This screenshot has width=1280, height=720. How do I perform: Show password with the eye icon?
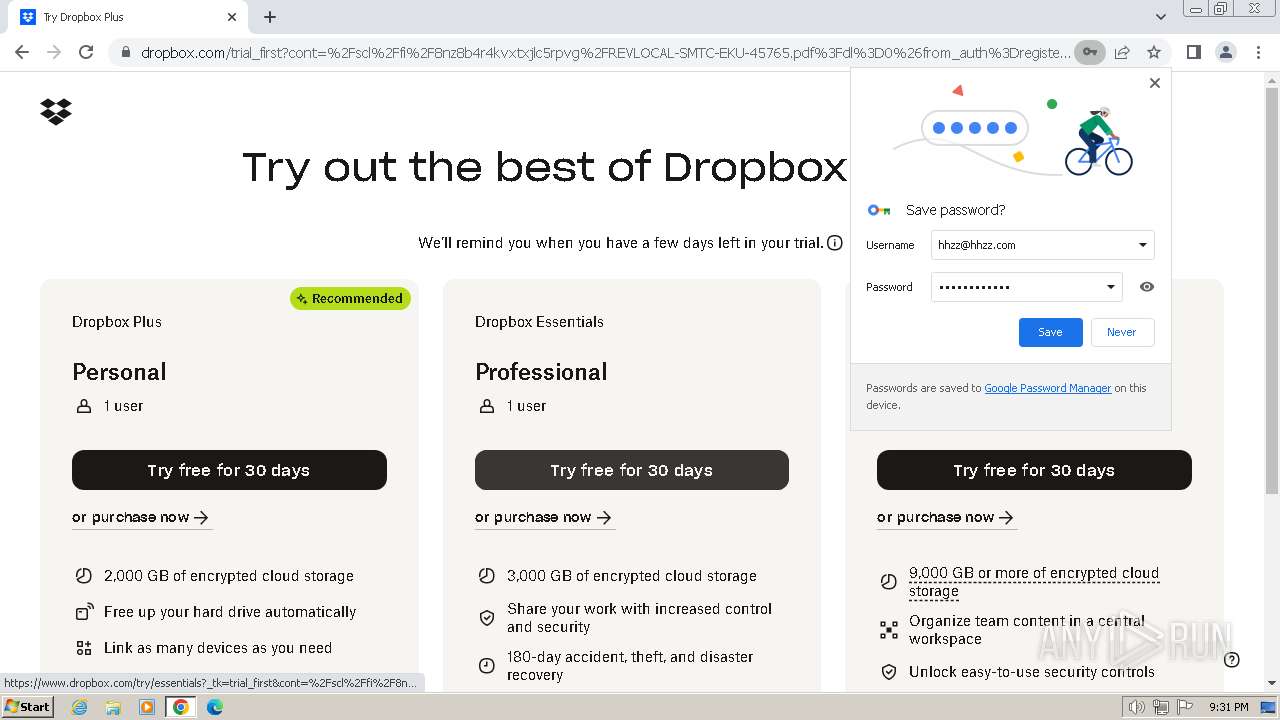point(1147,287)
